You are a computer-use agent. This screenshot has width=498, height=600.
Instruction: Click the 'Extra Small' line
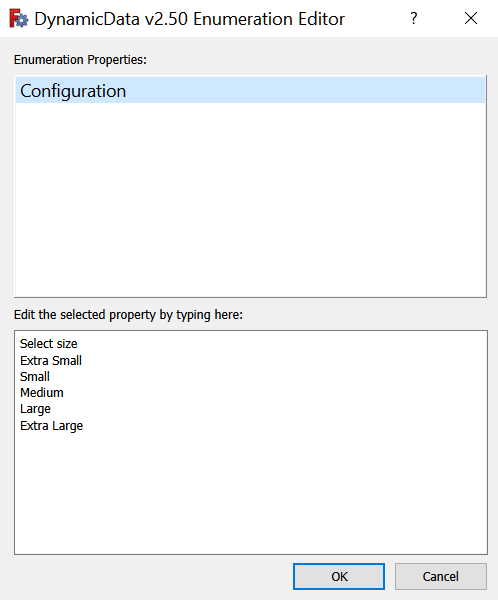point(51,360)
